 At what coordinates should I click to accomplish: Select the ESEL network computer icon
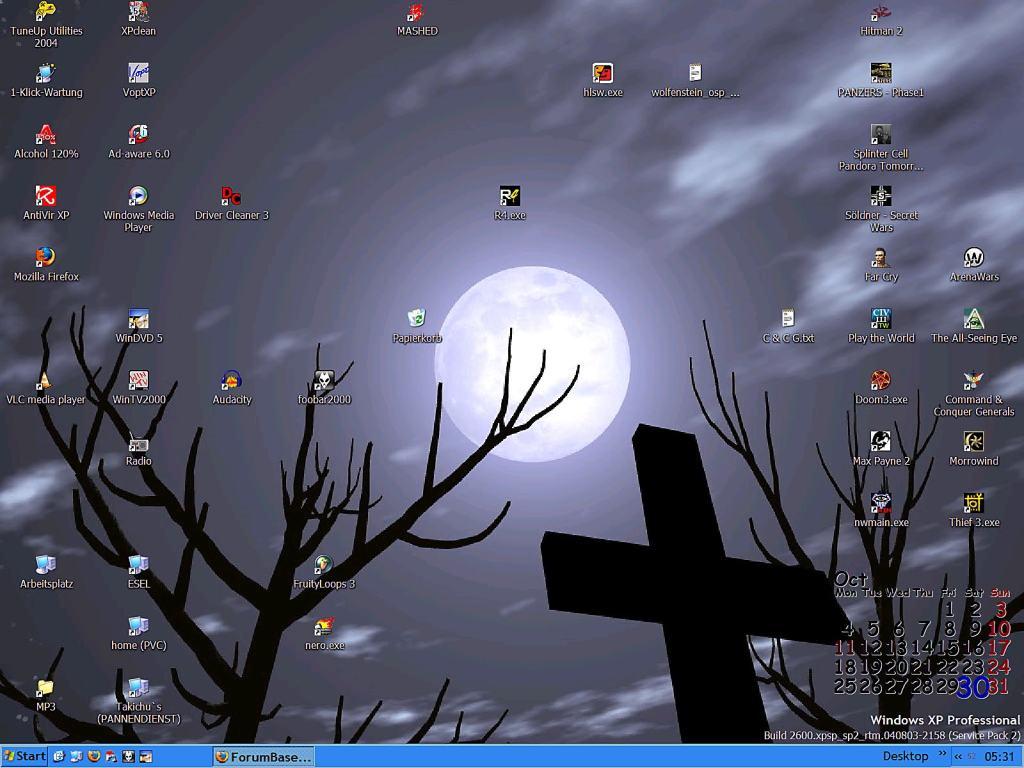click(x=138, y=572)
